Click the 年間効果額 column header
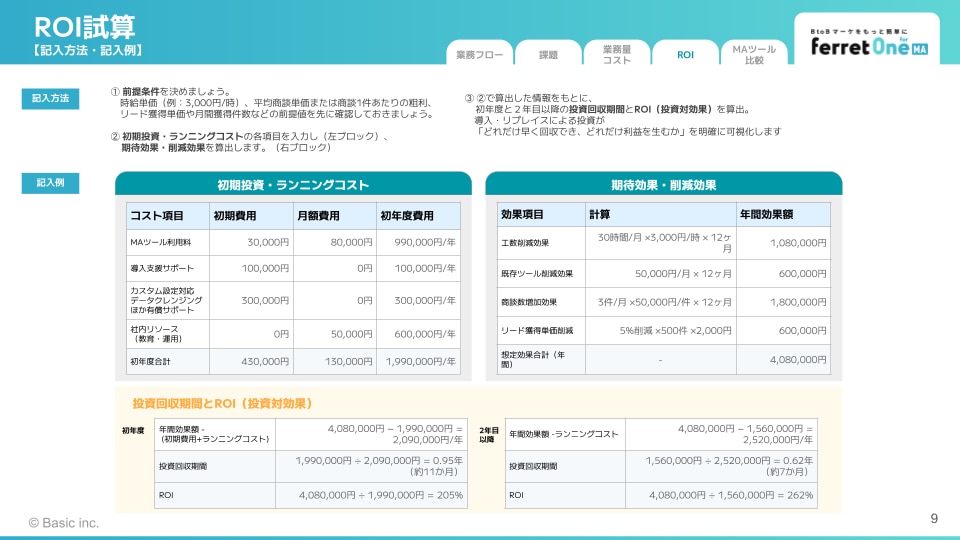960x540 pixels. coord(783,215)
